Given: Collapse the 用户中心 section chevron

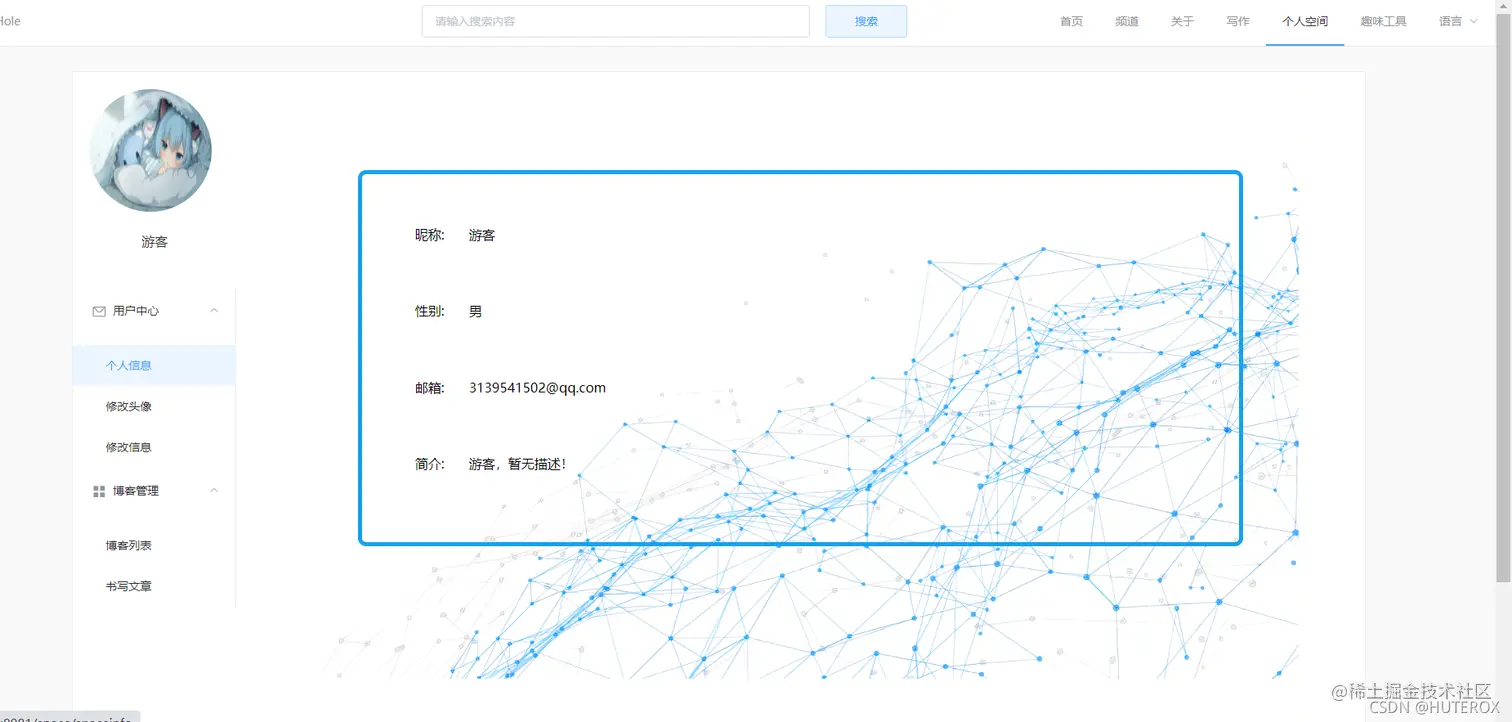Looking at the screenshot, I should [213, 310].
